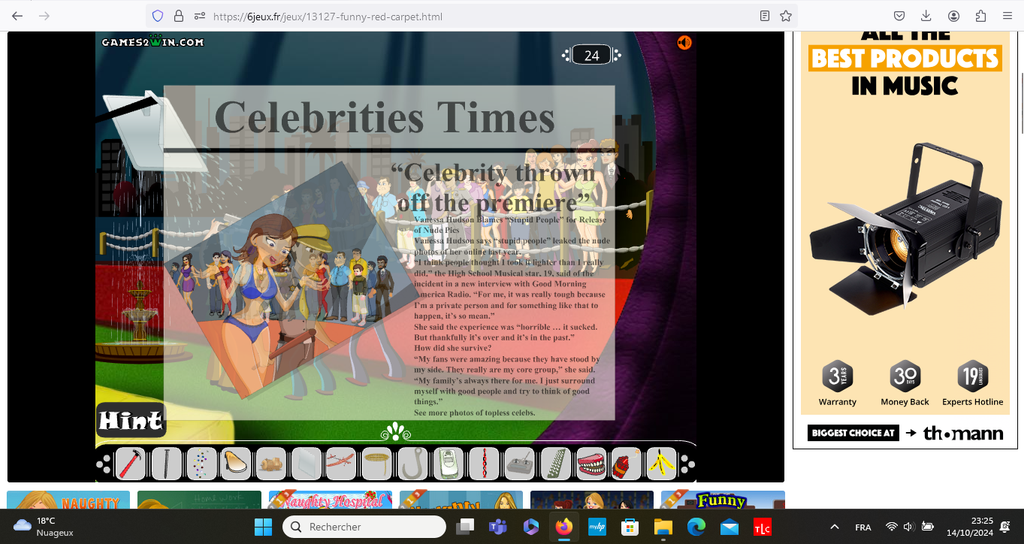Open the Games2Win.com logo link
Screen dimensions: 1024x544
pos(152,42)
